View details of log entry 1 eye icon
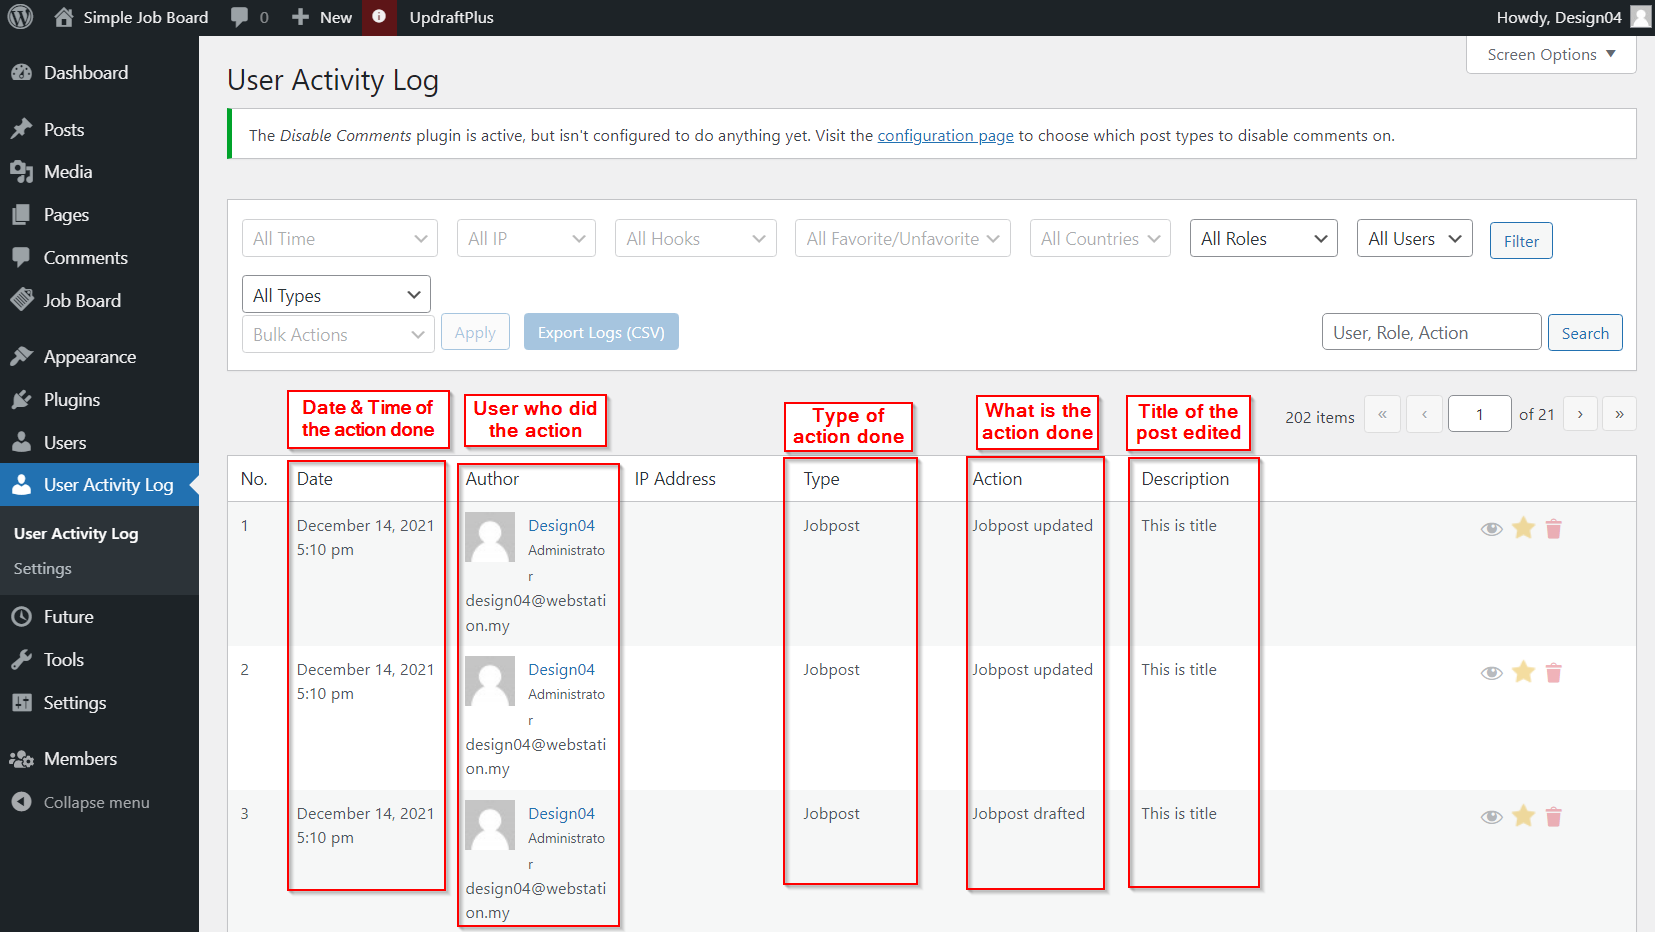 (1491, 529)
